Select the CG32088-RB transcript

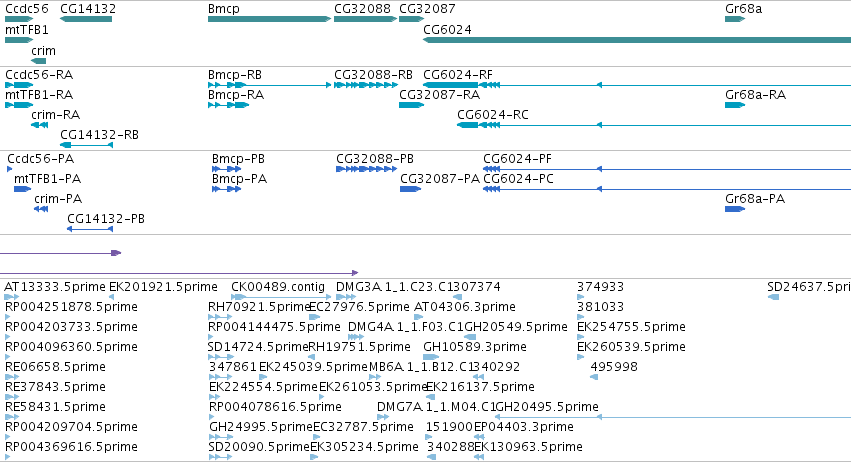366,85
